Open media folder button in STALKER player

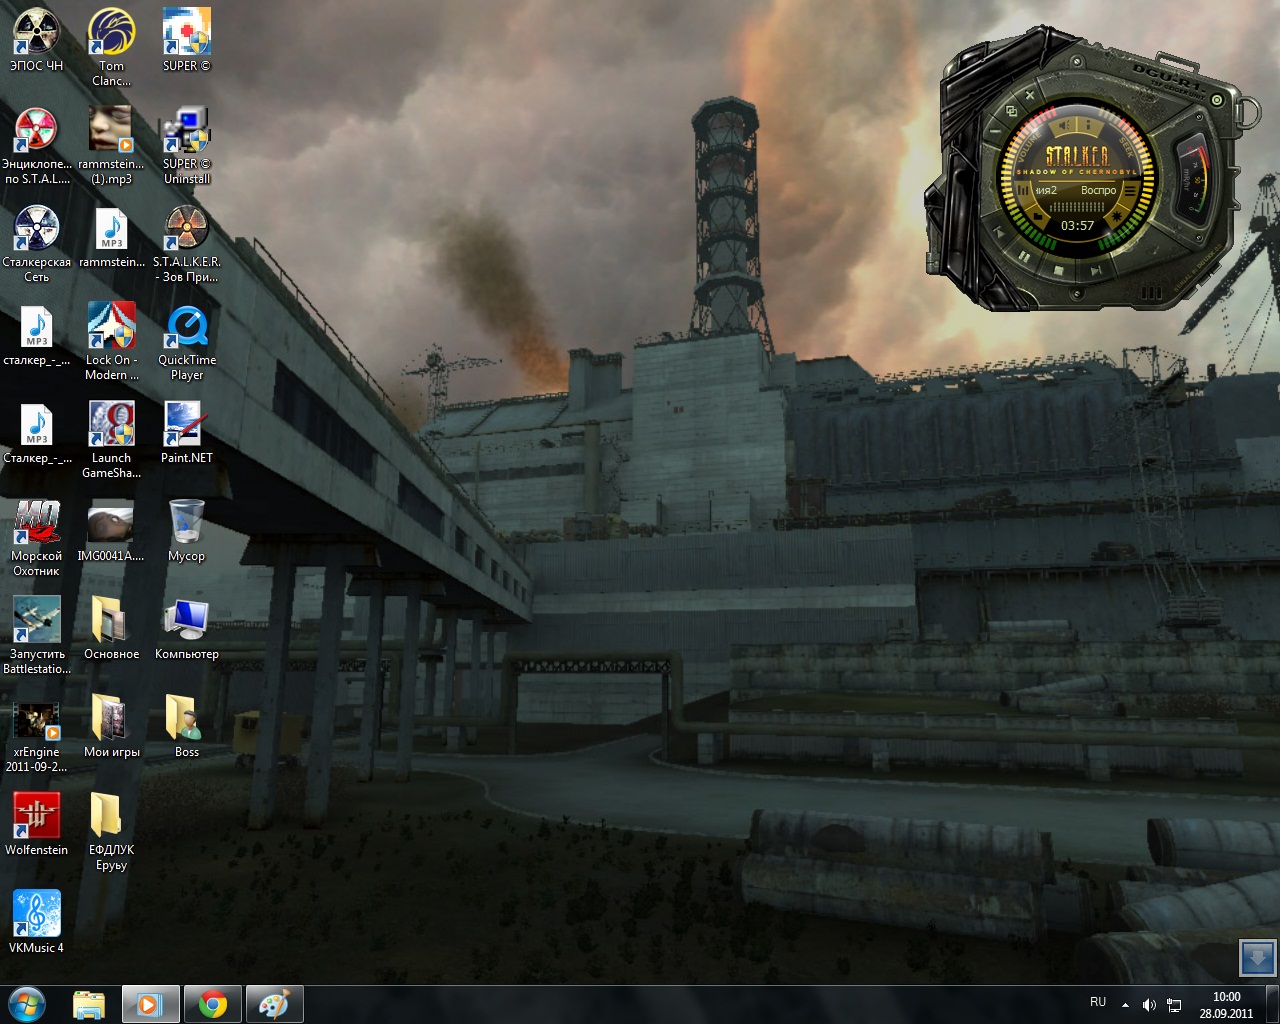pos(1038,216)
